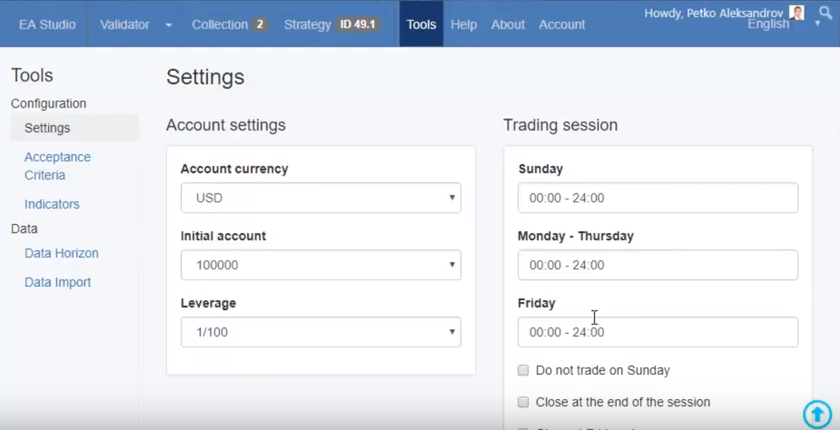The width and height of the screenshot is (840, 430).
Task: Switch to the Tools tab
Action: pos(421,24)
